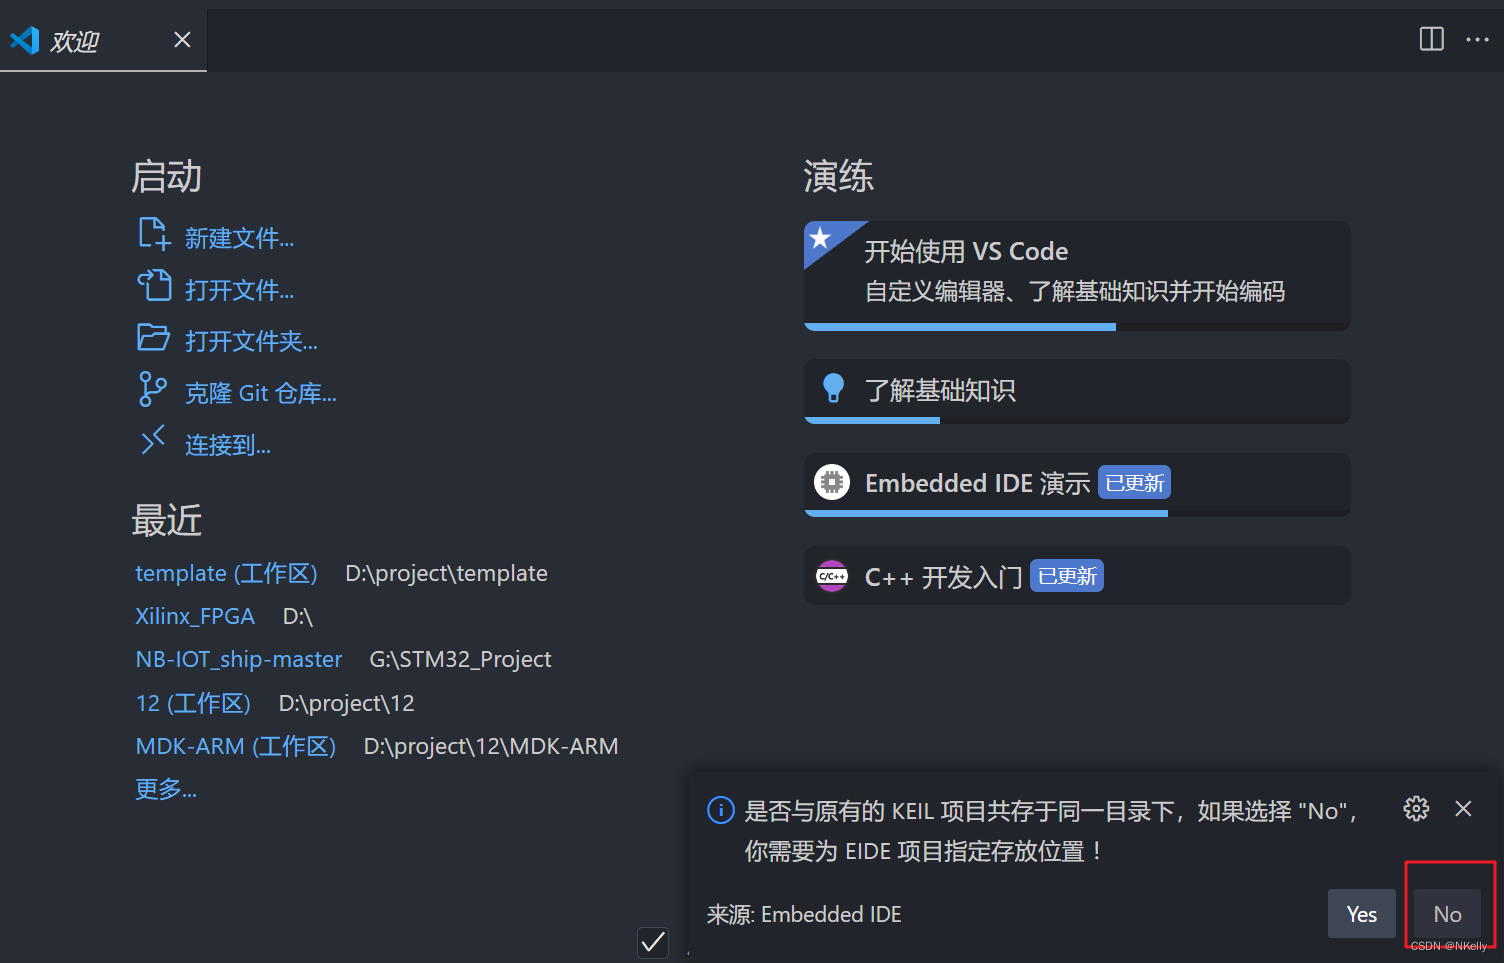Click the 打开文件... link
Viewport: 1504px width, 963px height.
(x=239, y=290)
